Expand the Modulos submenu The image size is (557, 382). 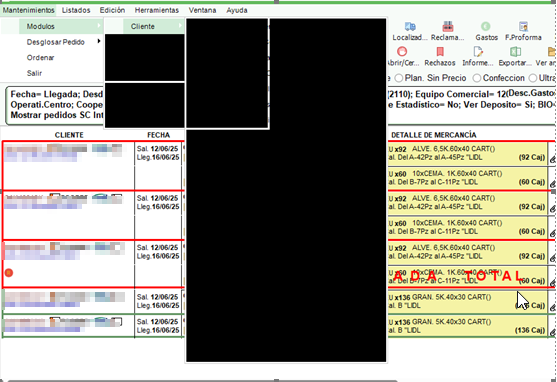61,26
